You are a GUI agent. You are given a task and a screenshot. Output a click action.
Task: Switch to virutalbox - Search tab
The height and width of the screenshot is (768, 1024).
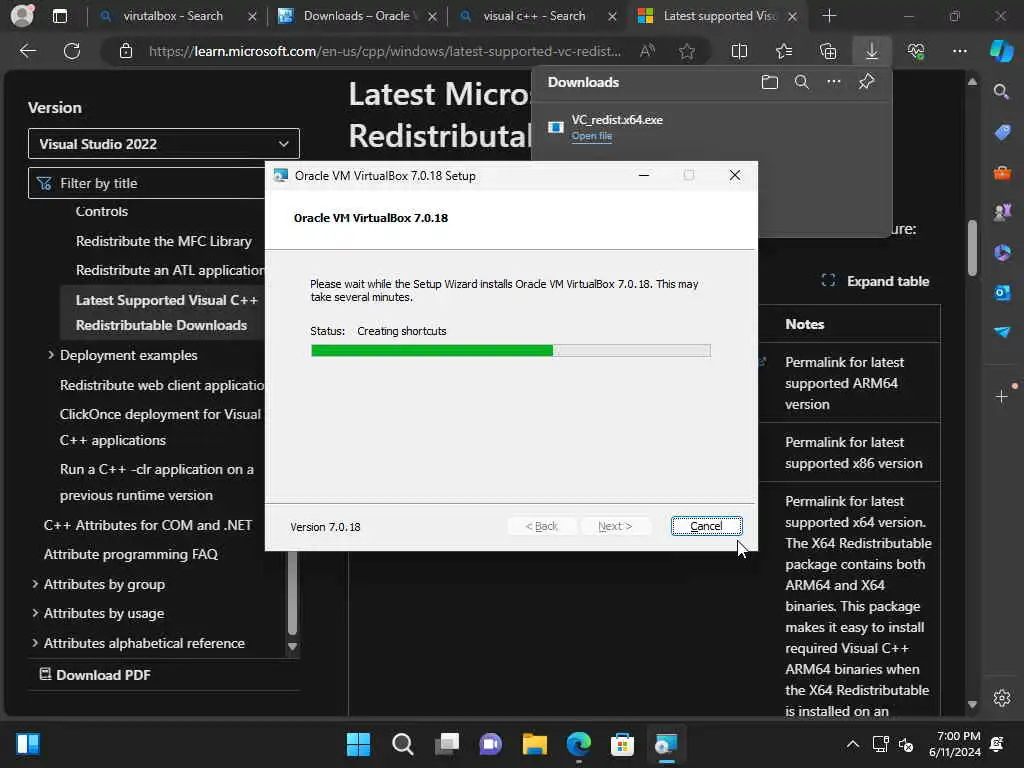173,16
